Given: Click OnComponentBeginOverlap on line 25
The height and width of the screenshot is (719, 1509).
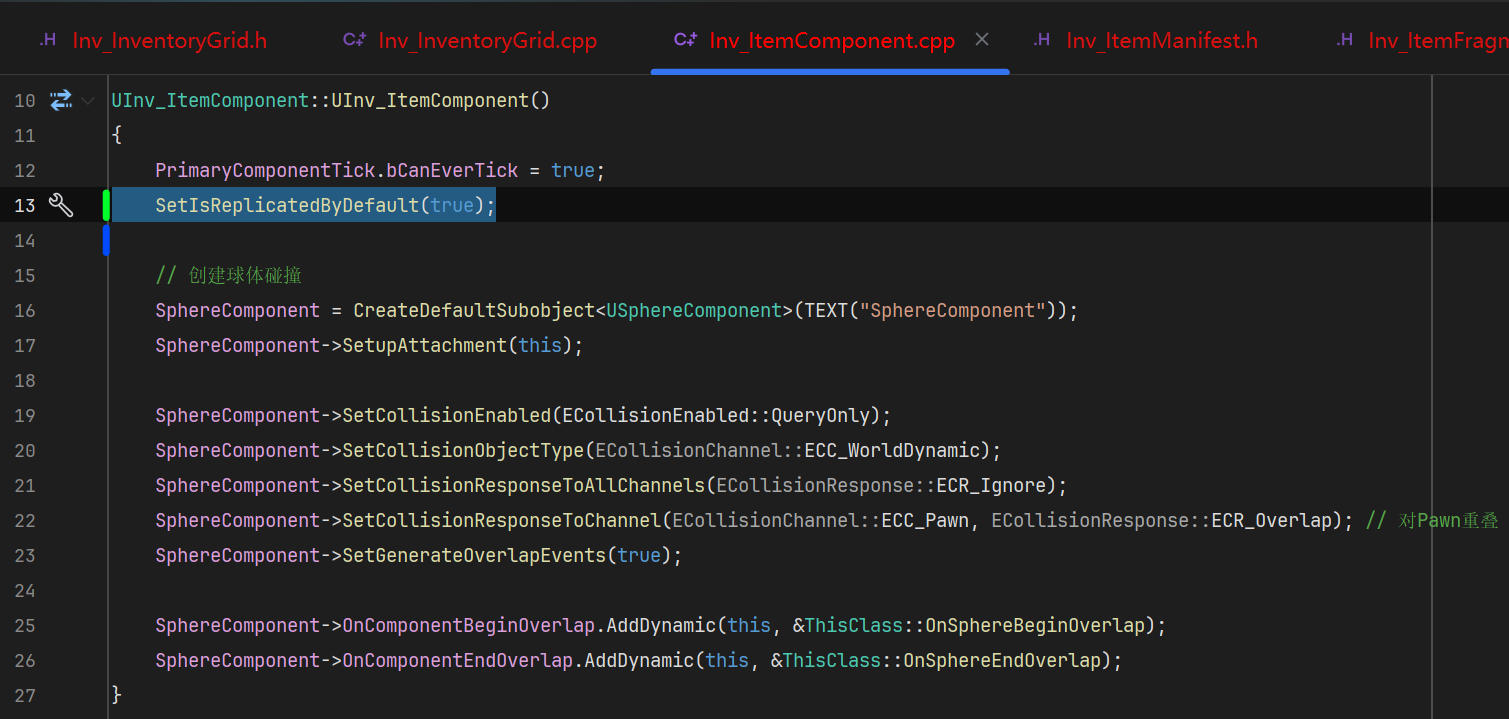Looking at the screenshot, I should click(x=469, y=626).
